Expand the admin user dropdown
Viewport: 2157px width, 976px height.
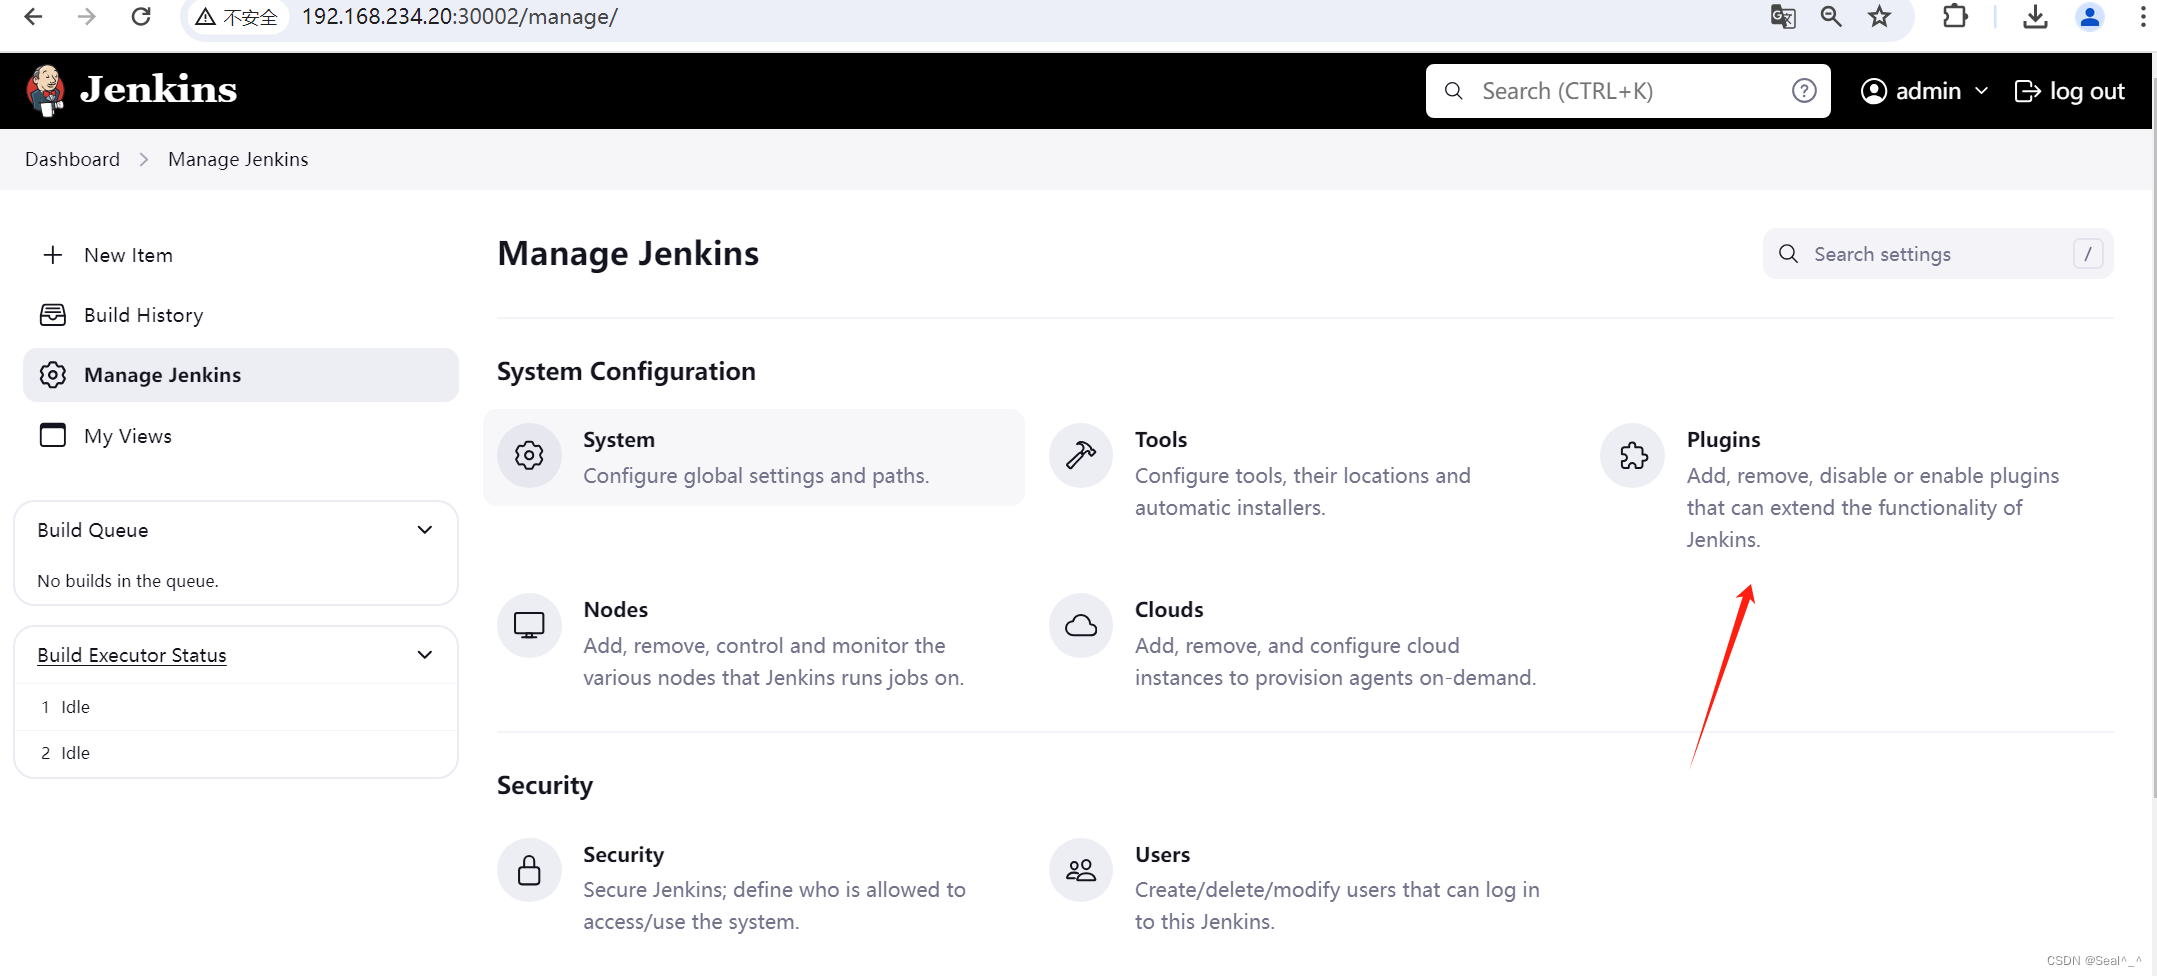(x=1924, y=91)
